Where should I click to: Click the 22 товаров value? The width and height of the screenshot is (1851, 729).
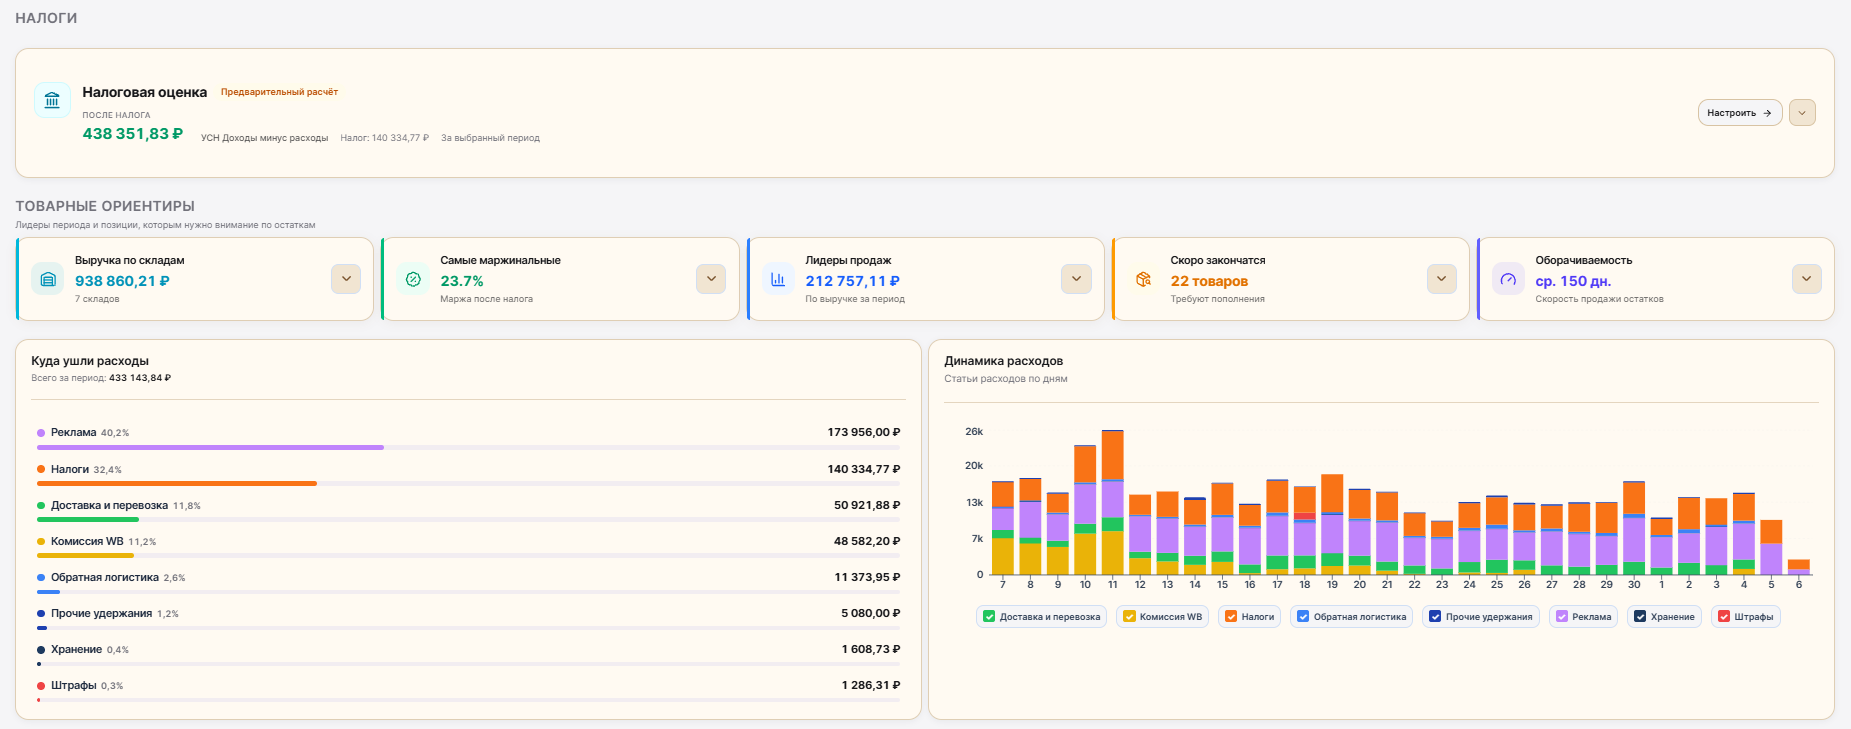1209,281
